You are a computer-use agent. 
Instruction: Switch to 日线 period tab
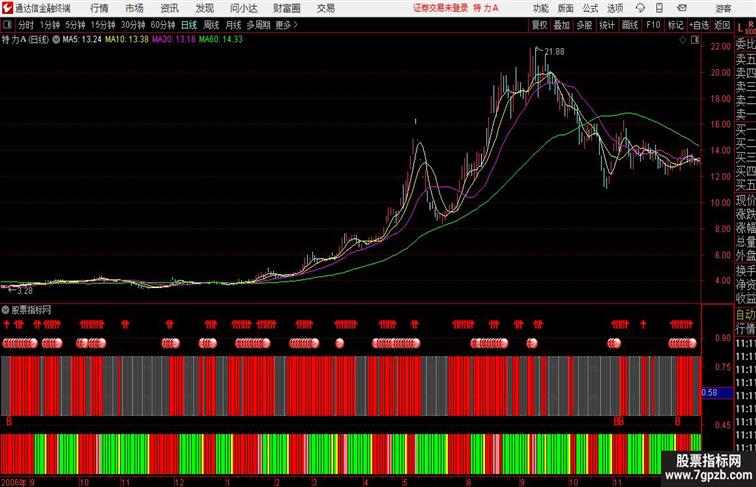coord(189,25)
